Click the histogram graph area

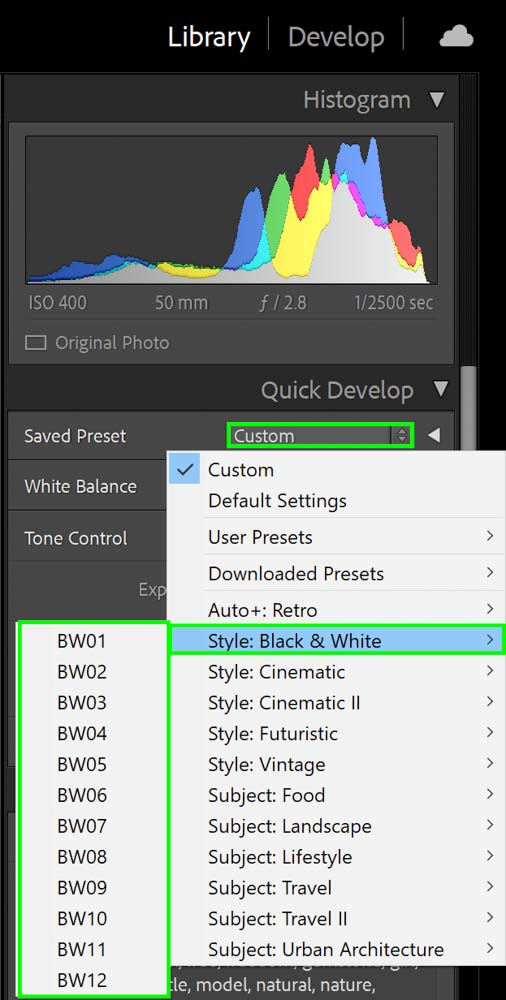pyautogui.click(x=232, y=209)
